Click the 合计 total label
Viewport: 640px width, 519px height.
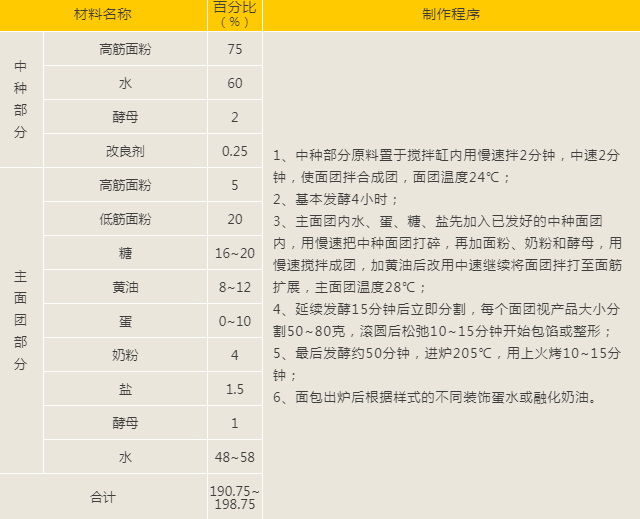tap(103, 497)
